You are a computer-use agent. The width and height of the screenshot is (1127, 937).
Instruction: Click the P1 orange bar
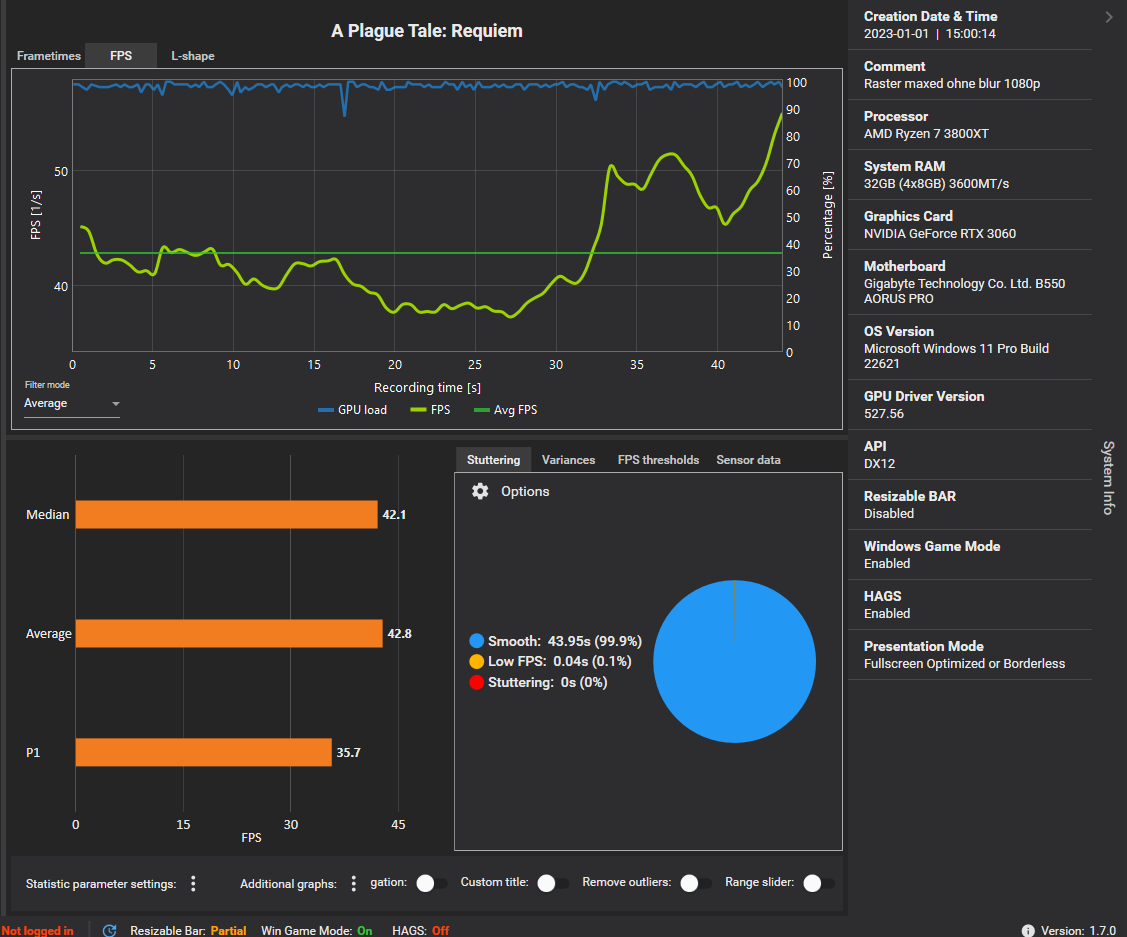pos(203,752)
